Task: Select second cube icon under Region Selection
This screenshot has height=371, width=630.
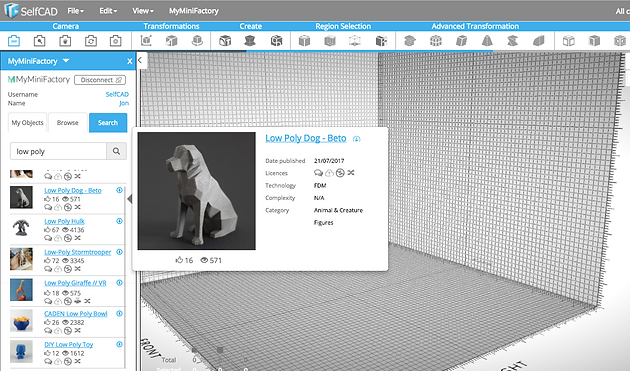Action: (330, 41)
